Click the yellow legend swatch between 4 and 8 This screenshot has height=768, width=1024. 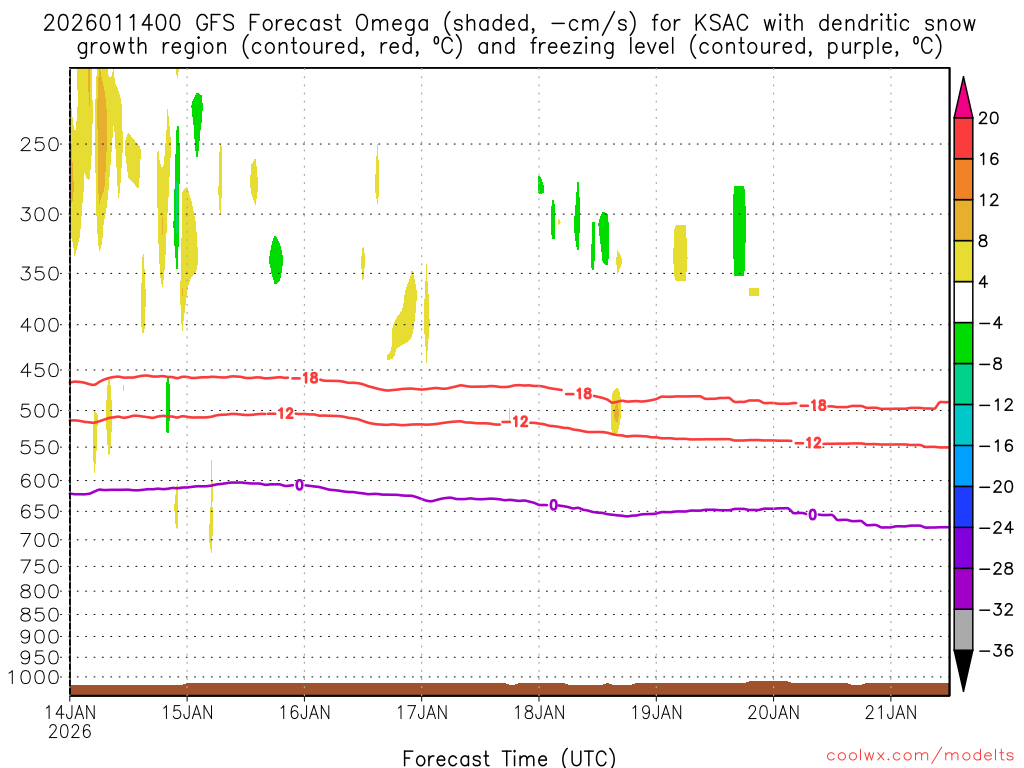pos(963,261)
